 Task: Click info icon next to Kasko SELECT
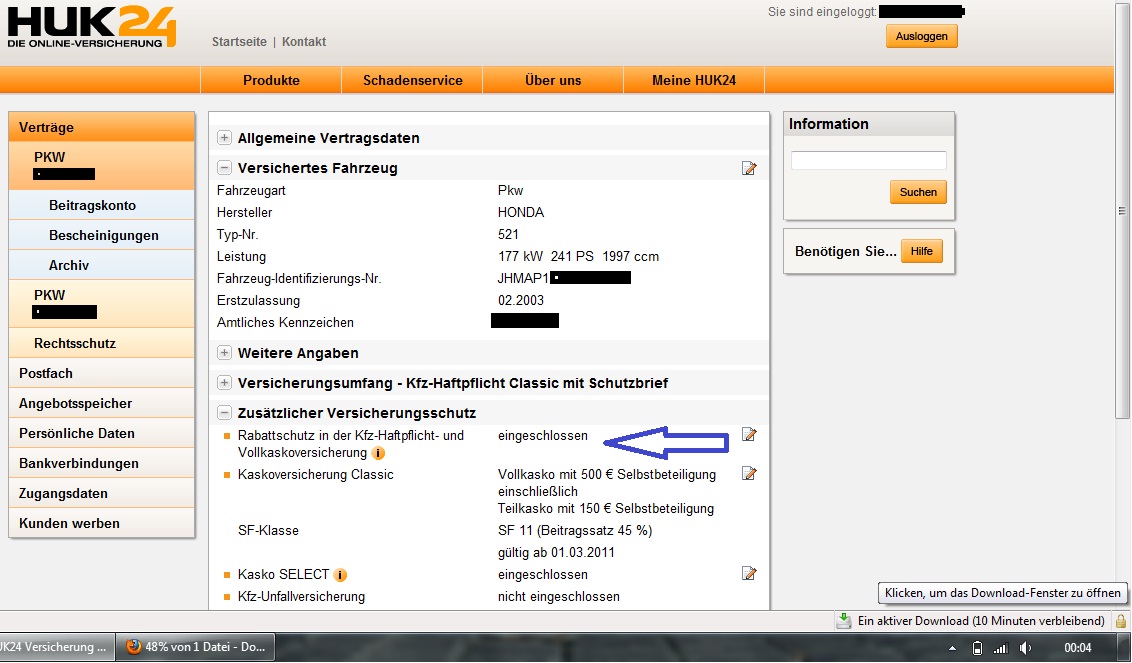point(341,575)
